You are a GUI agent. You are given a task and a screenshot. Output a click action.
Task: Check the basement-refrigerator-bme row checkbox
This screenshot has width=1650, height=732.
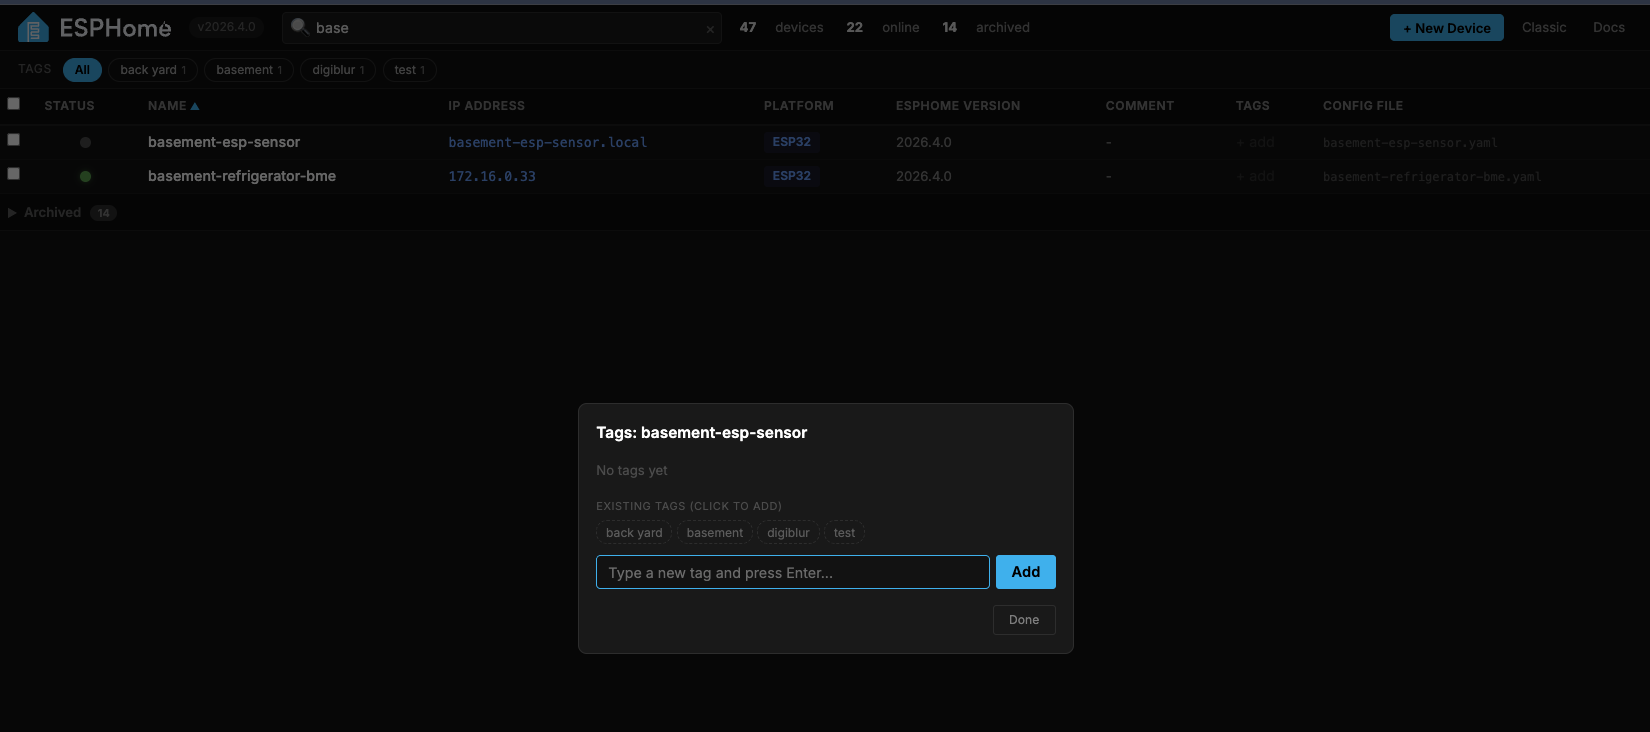pyautogui.click(x=13, y=173)
